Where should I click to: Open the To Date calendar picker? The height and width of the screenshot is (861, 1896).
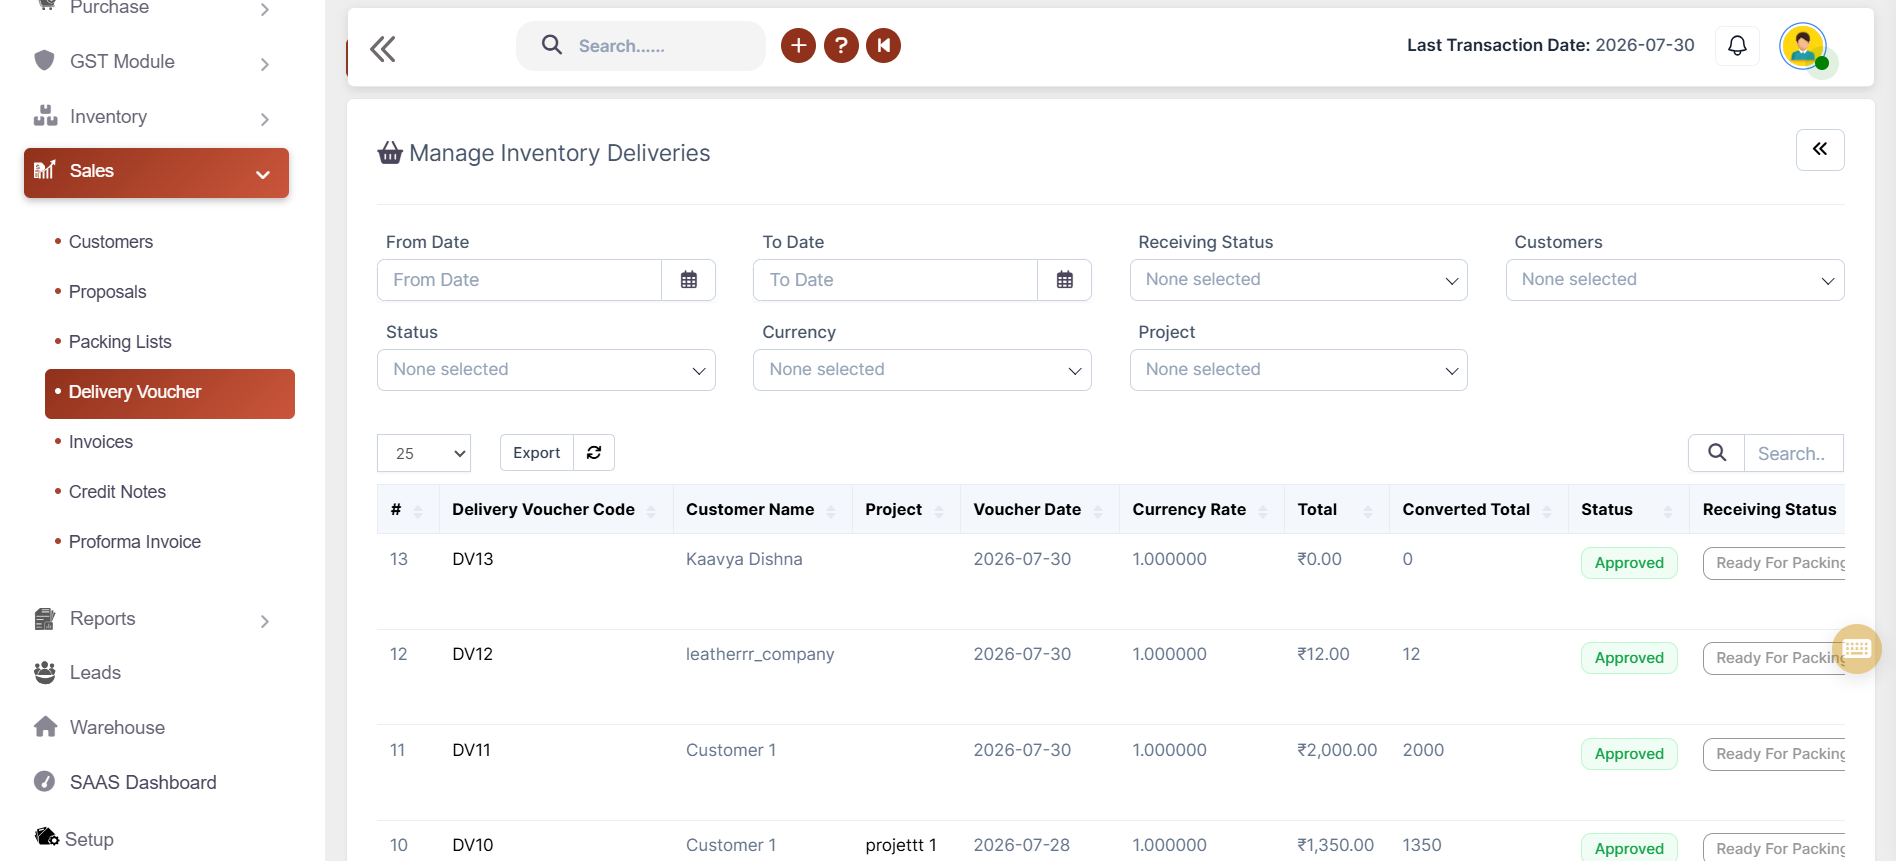point(1065,280)
